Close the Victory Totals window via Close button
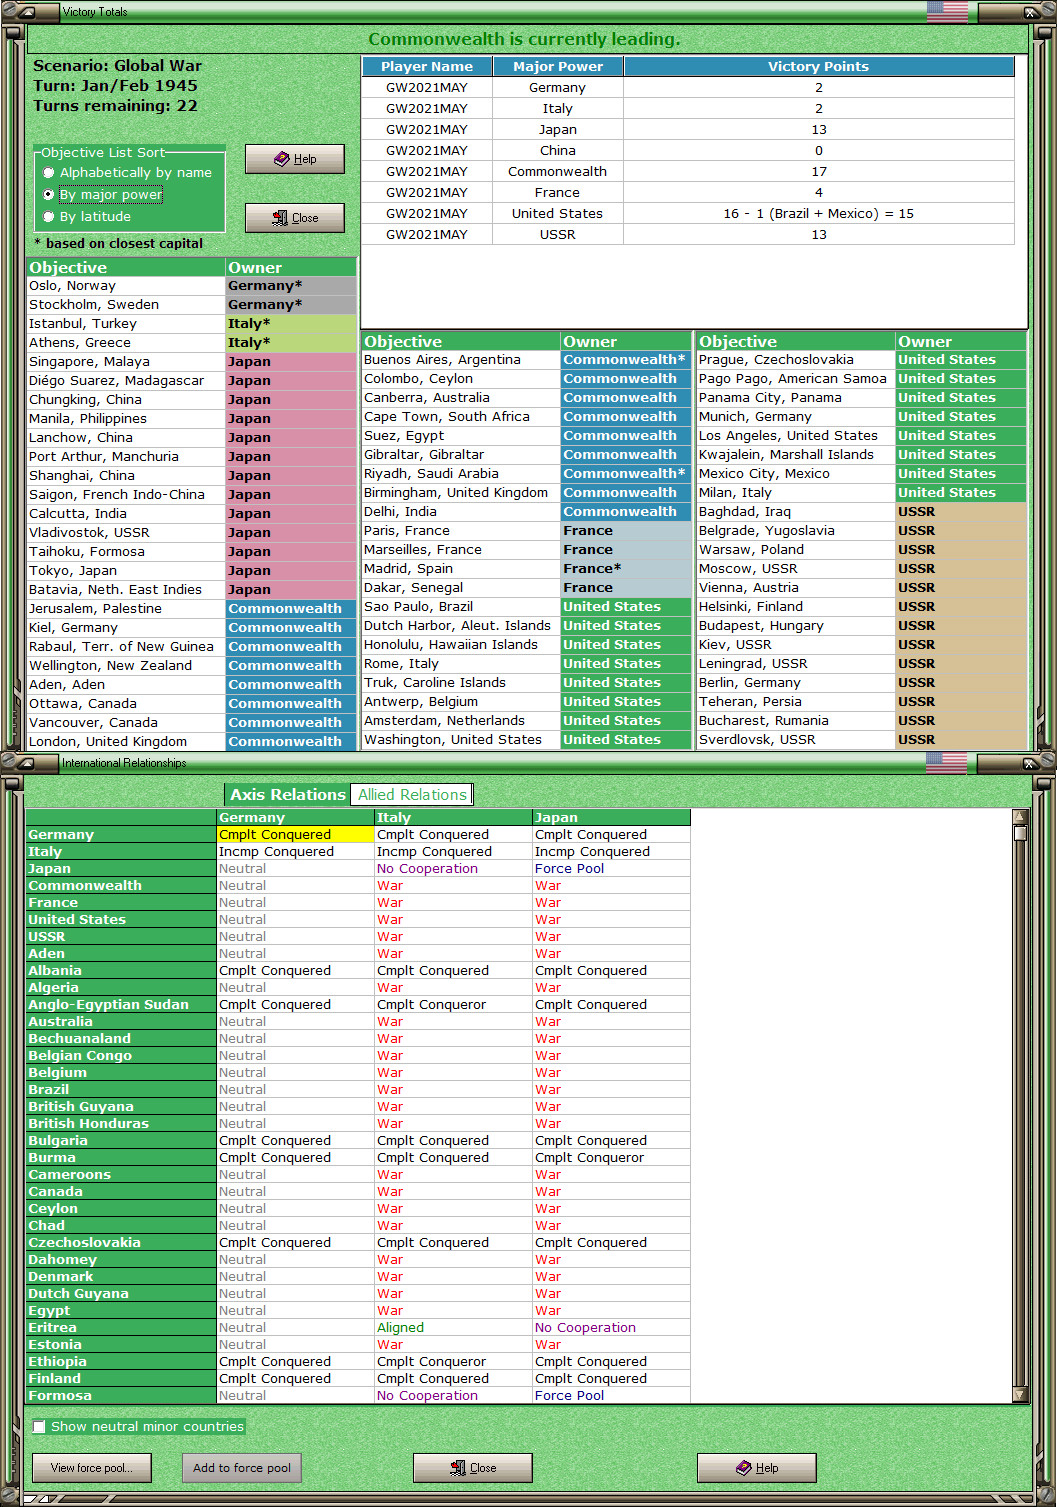This screenshot has width=1057, height=1507. click(295, 218)
